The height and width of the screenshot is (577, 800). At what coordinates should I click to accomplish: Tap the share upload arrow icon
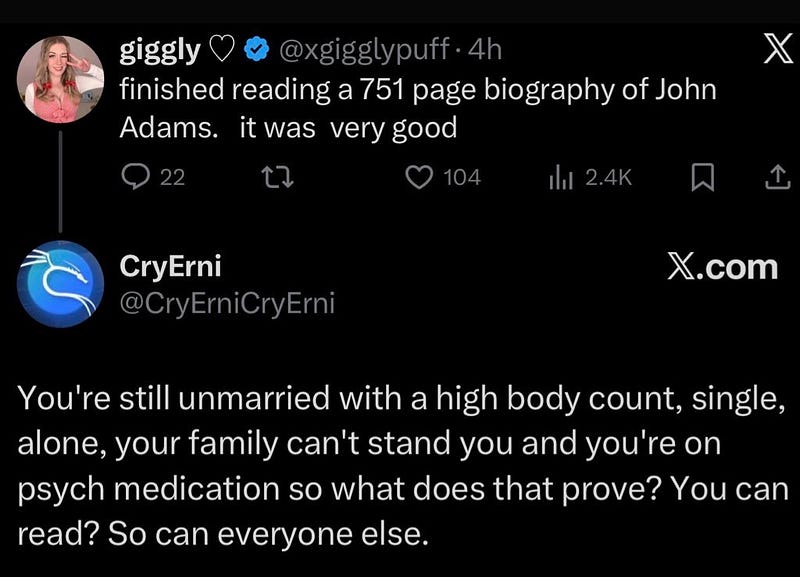click(775, 178)
